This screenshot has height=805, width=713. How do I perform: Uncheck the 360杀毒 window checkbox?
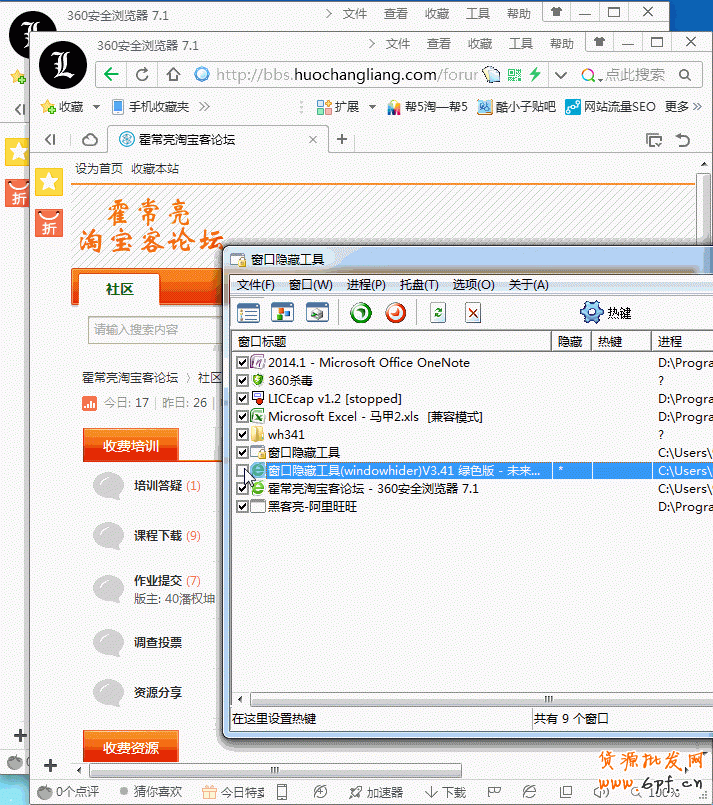[x=242, y=380]
